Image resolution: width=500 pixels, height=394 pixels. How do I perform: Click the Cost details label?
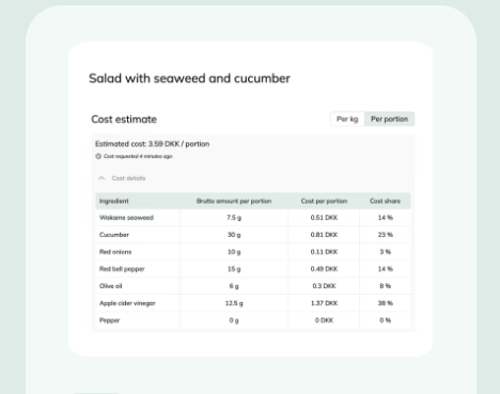129,178
